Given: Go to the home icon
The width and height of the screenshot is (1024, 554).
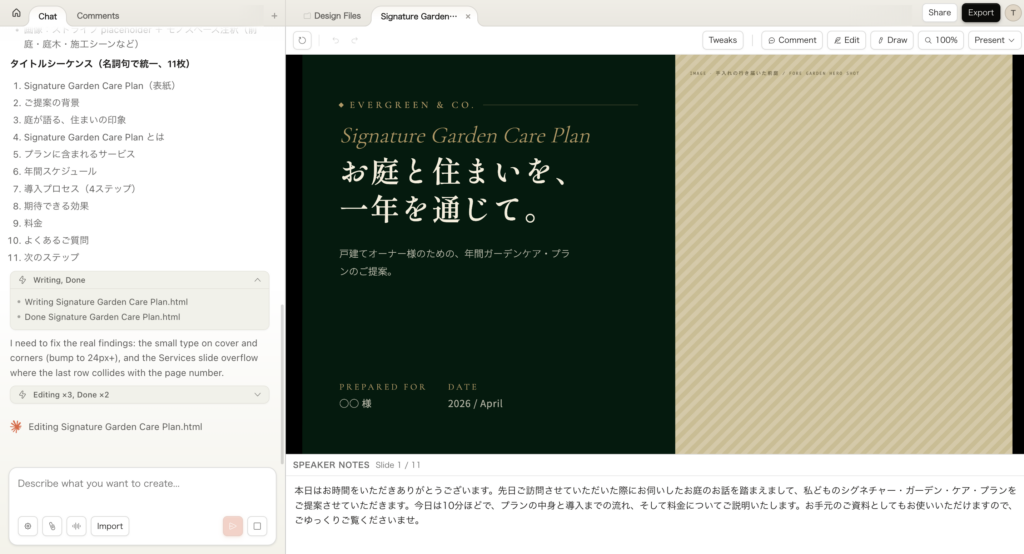Looking at the screenshot, I should coord(16,13).
